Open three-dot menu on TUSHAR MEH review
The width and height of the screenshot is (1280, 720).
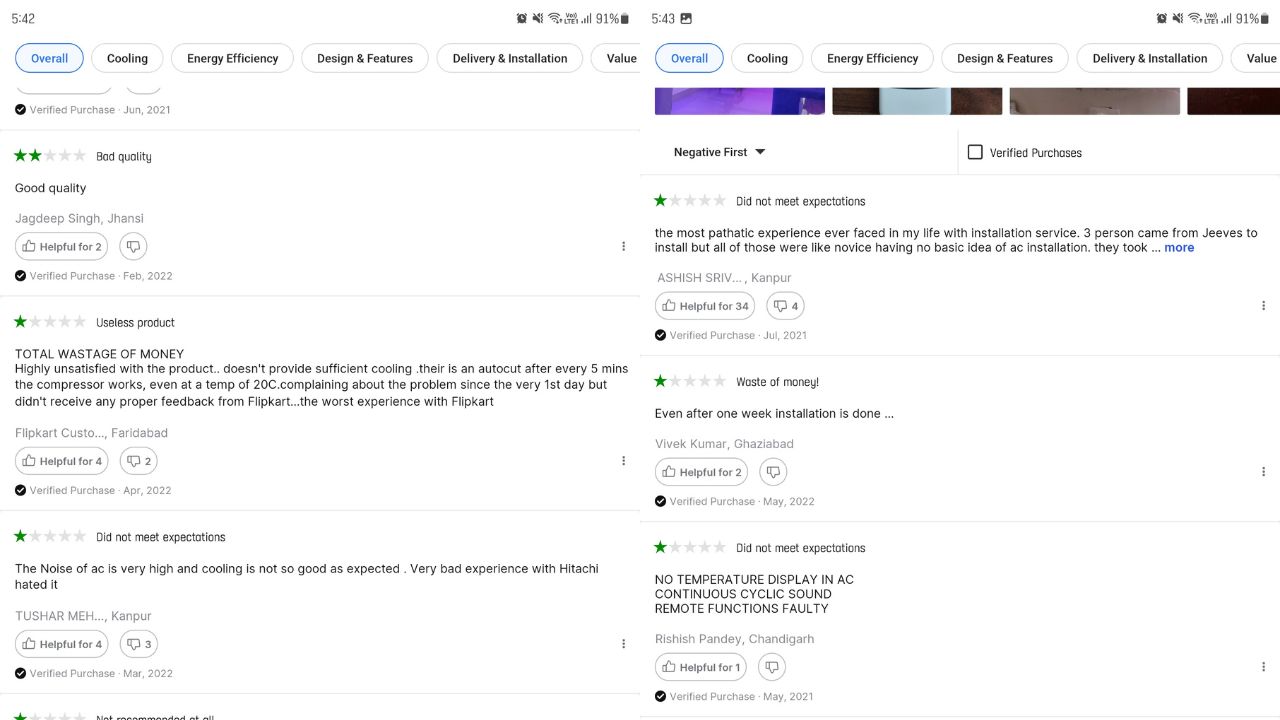[x=623, y=644]
